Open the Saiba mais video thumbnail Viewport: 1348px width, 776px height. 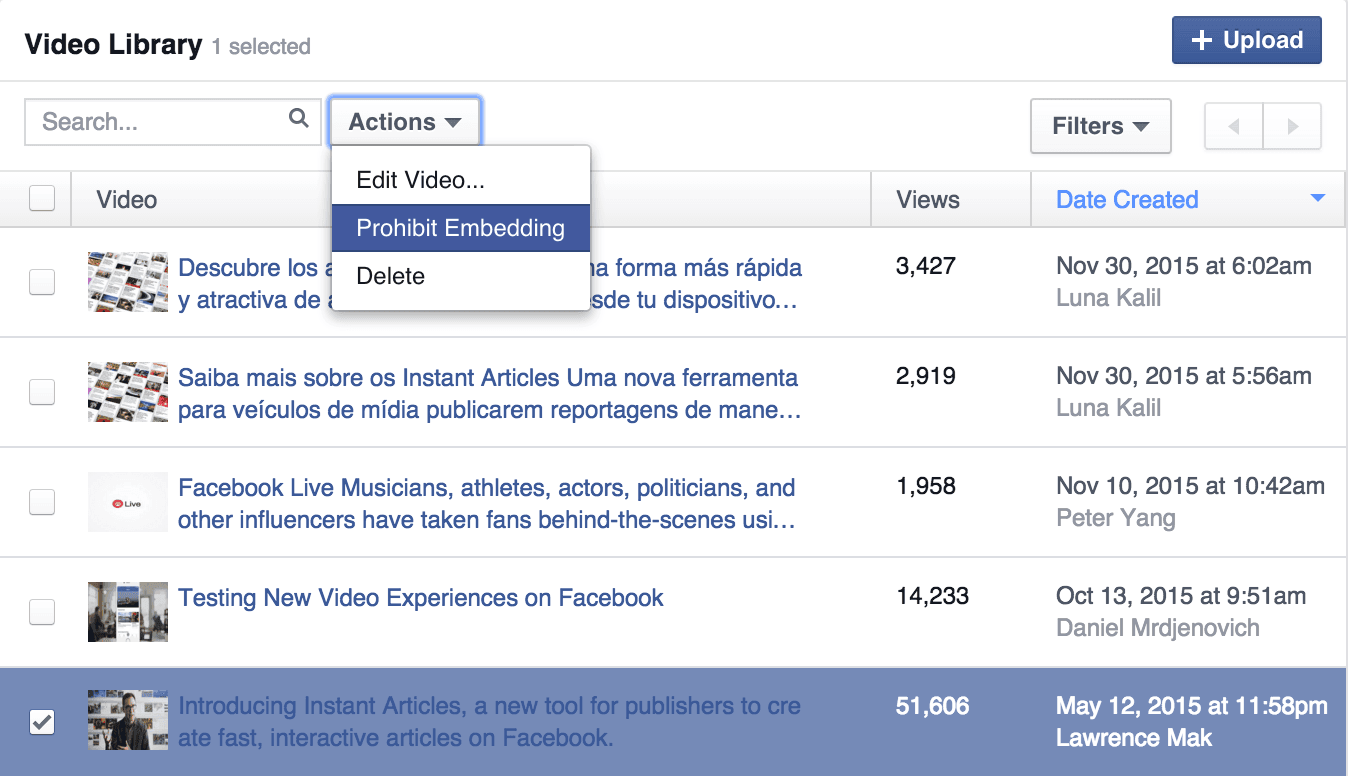pyautogui.click(x=128, y=392)
